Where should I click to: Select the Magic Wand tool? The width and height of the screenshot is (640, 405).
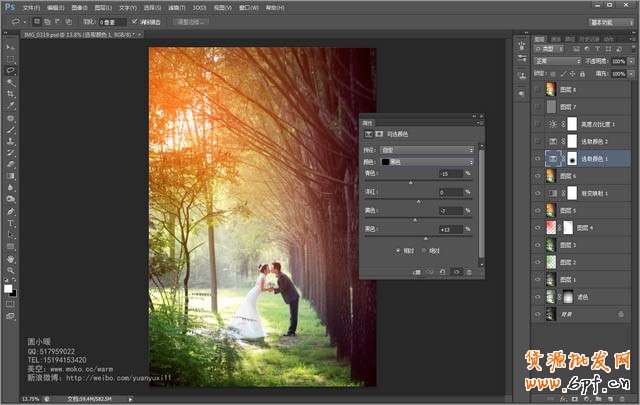click(x=10, y=82)
